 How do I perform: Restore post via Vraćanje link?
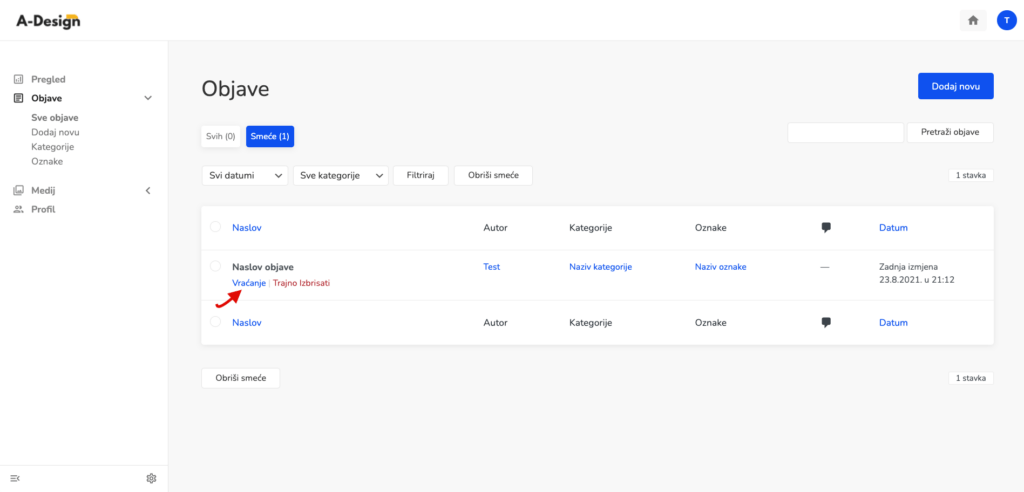pos(249,283)
